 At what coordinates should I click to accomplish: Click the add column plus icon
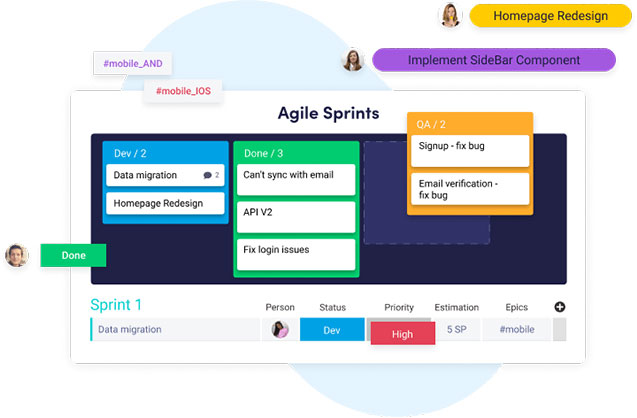pyautogui.click(x=560, y=307)
